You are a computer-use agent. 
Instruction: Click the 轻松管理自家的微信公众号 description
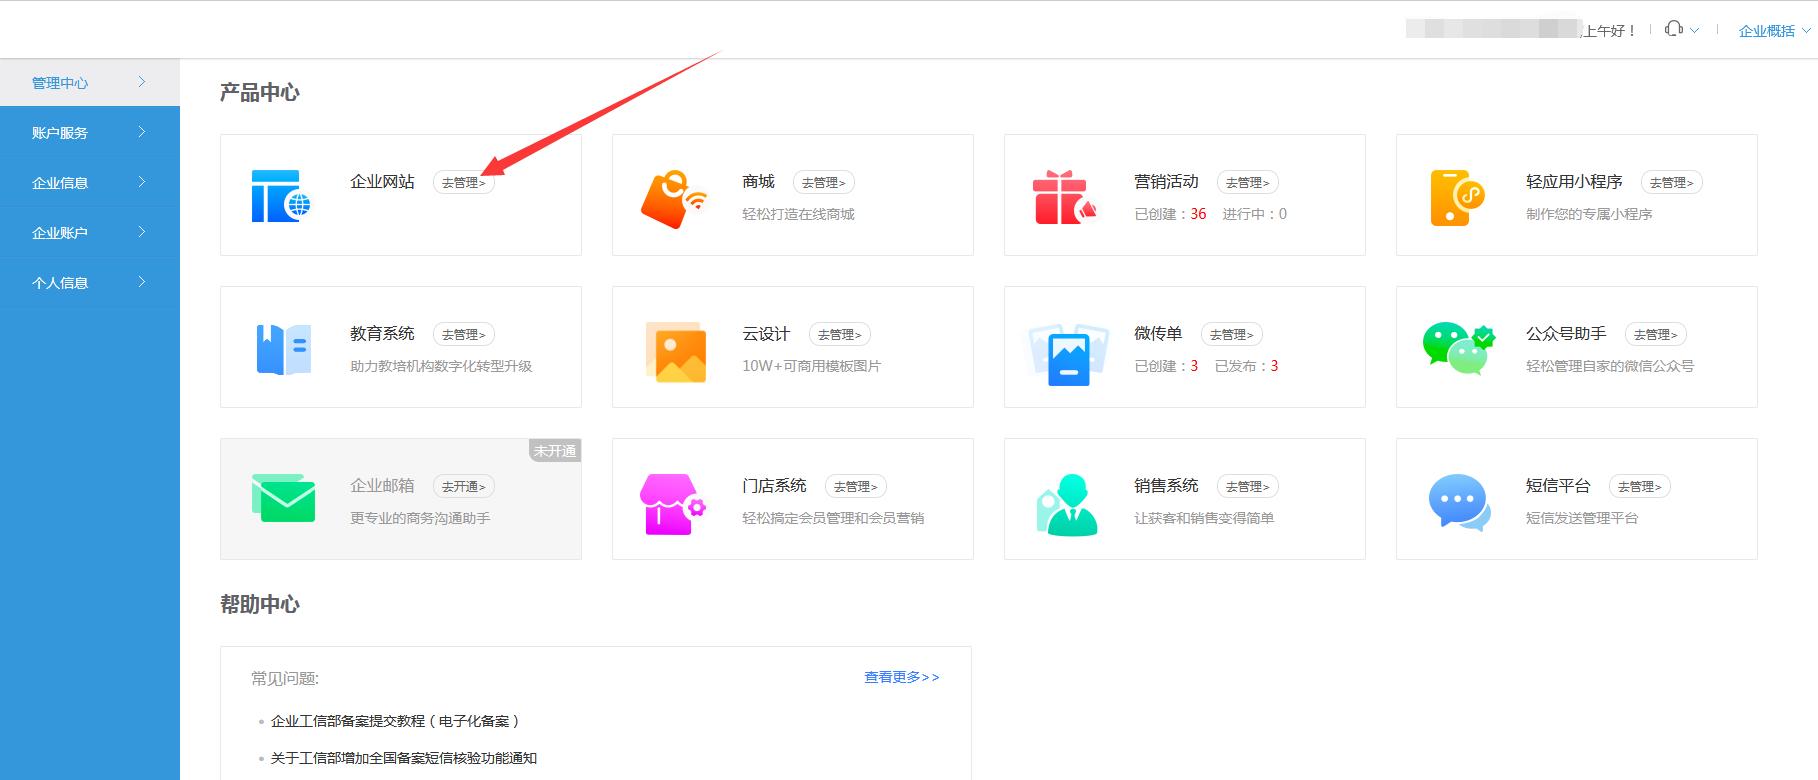pyautogui.click(x=1610, y=366)
